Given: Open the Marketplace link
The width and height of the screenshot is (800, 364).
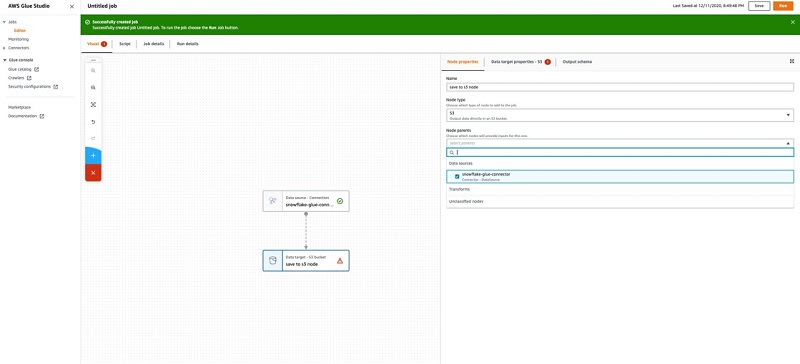Looking at the screenshot, I should [x=19, y=107].
